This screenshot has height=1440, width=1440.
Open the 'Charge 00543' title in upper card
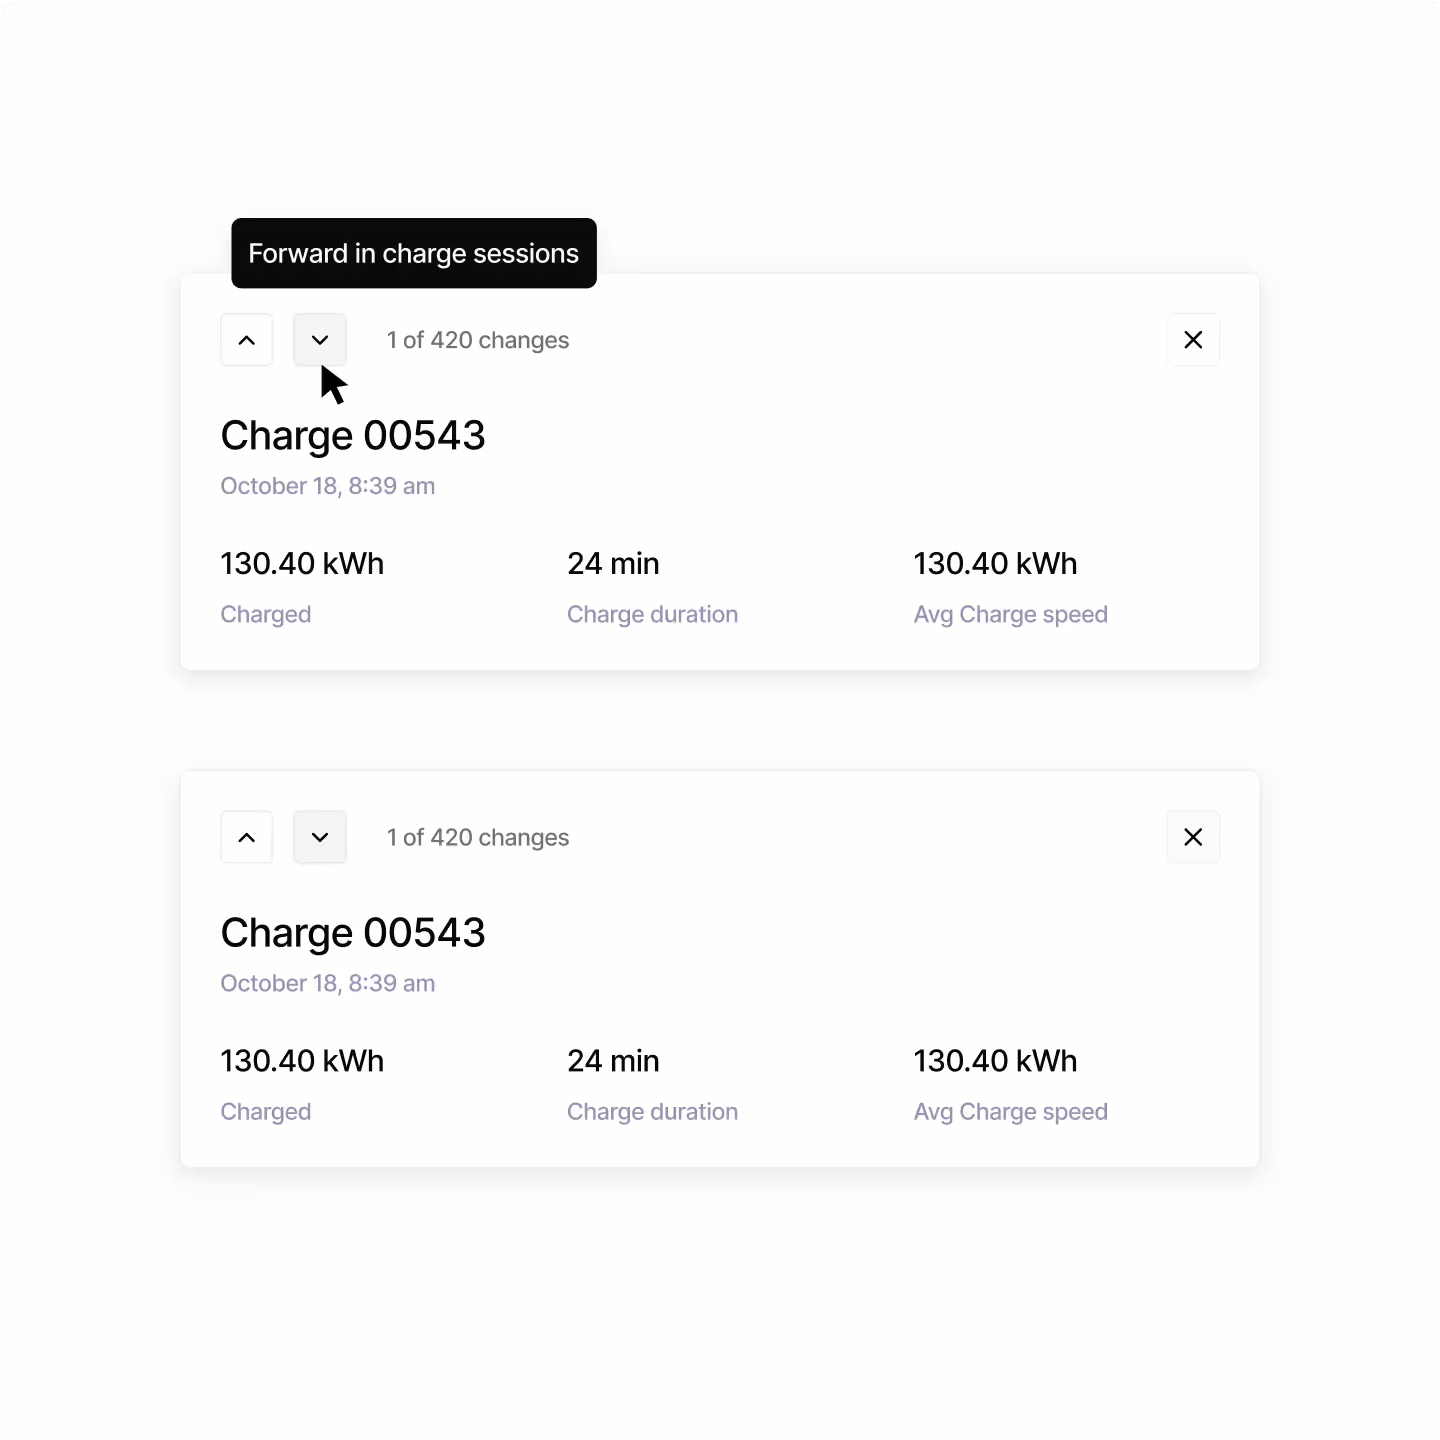(x=353, y=436)
